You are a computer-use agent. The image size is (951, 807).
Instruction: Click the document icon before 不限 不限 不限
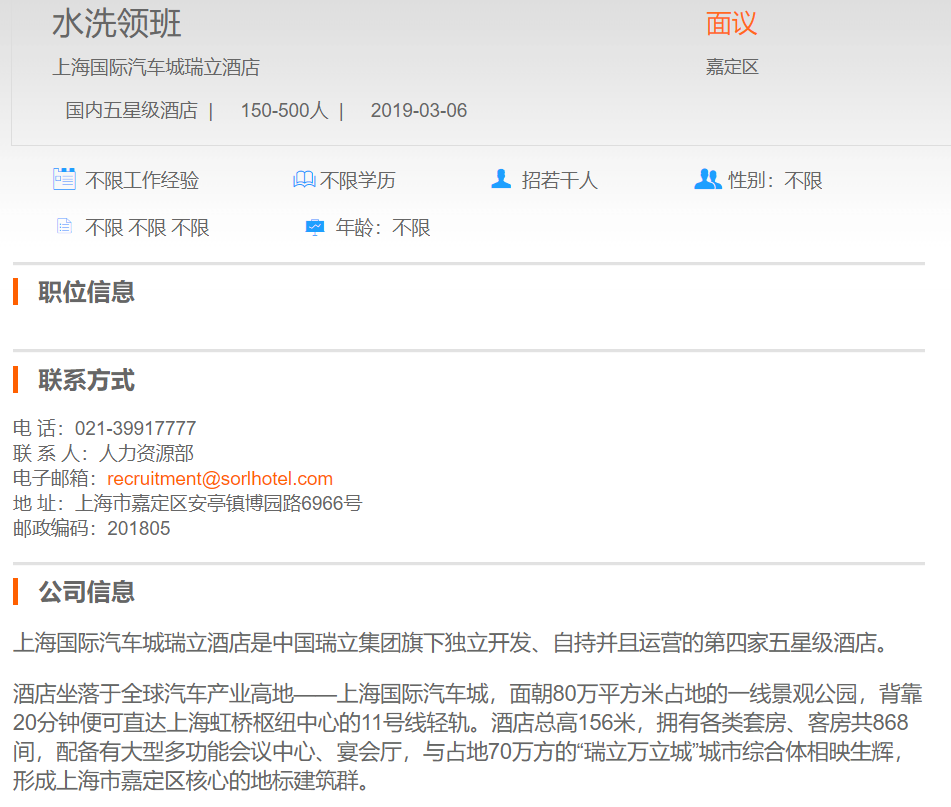(64, 227)
